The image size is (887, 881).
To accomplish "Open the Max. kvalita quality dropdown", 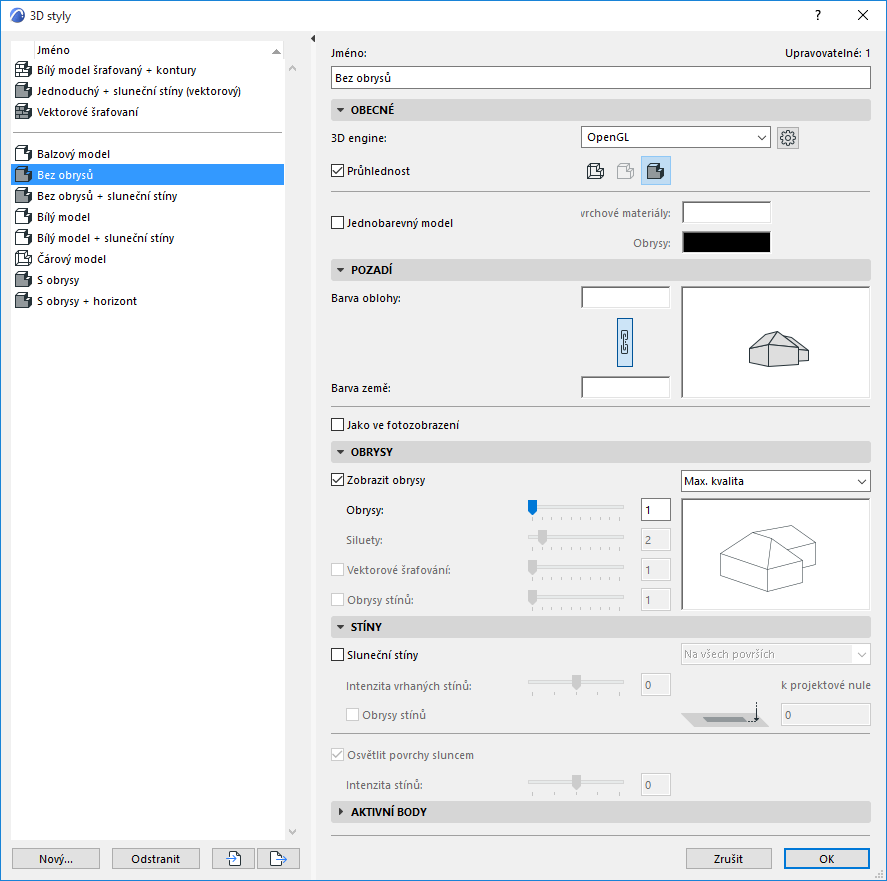I will (x=776, y=481).
